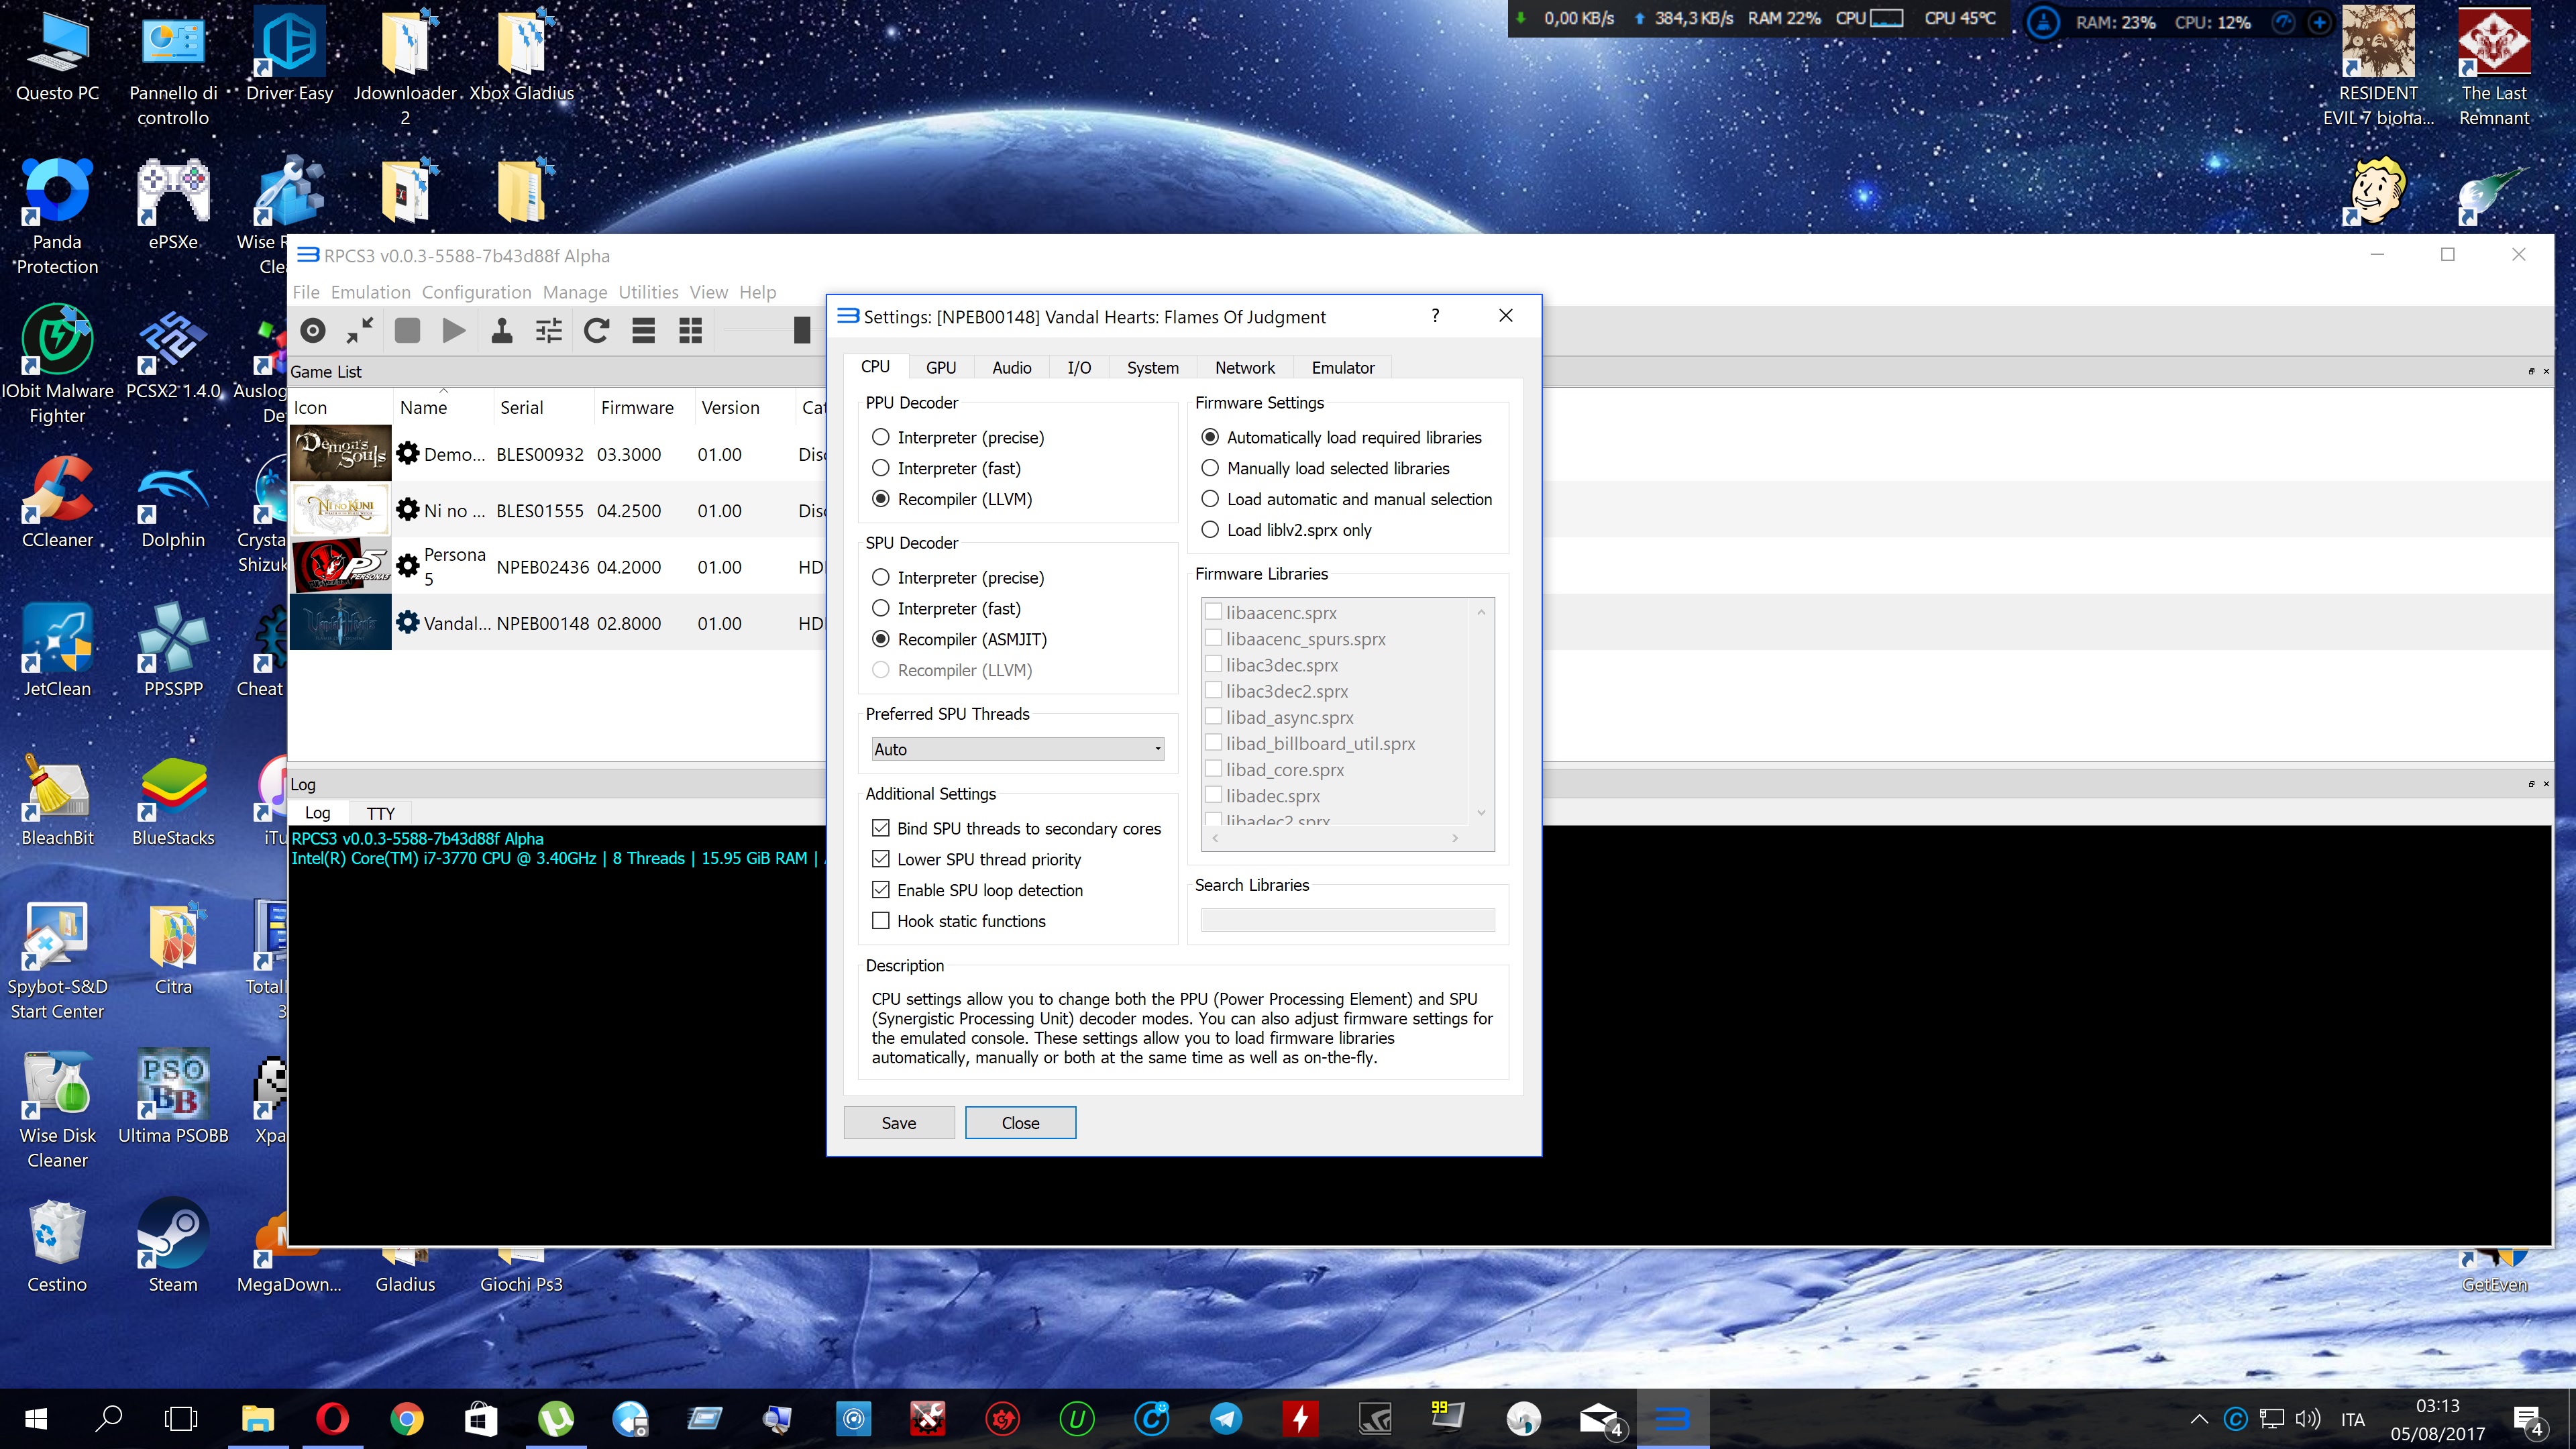Select PPU Interpreter (precise) option

[958, 437]
